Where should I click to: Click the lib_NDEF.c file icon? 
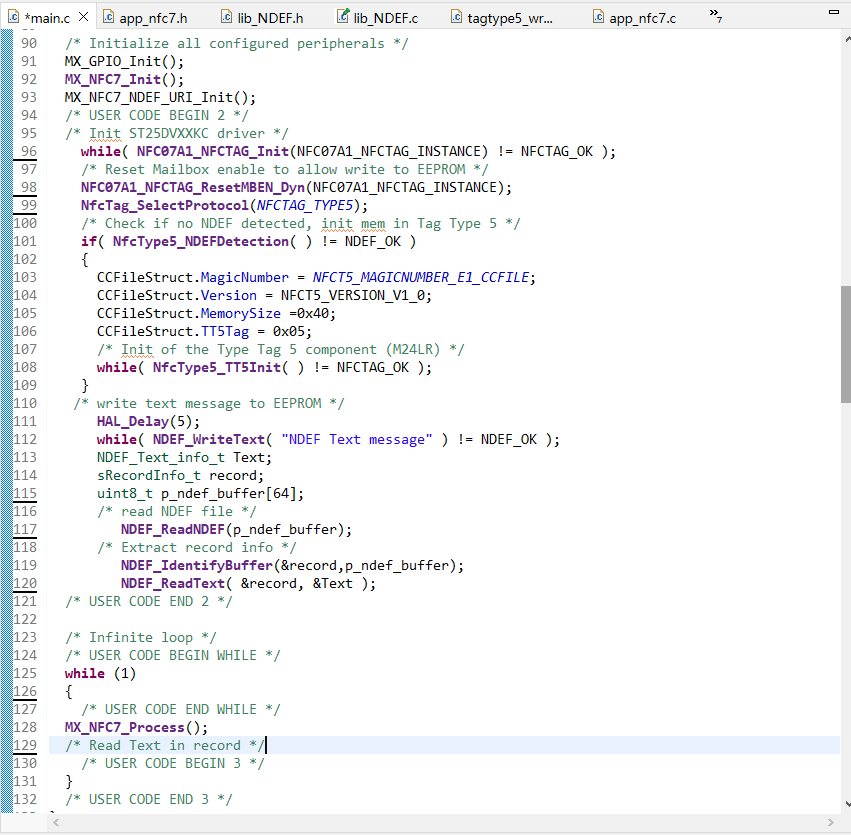(x=342, y=16)
